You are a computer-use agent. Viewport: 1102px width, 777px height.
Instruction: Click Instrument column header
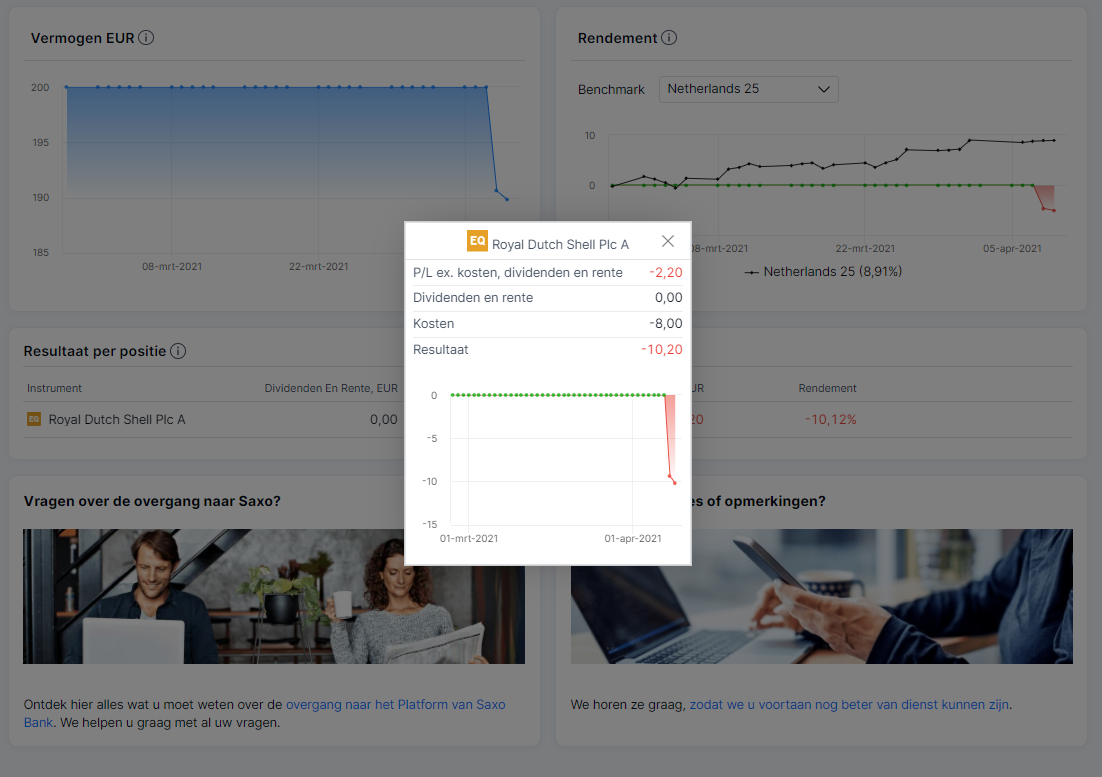[54, 388]
